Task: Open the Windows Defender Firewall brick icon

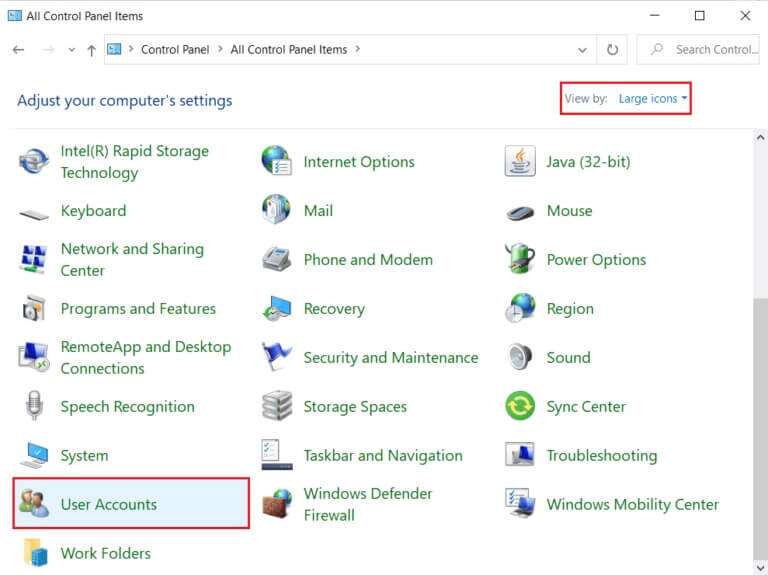Action: coord(277,503)
